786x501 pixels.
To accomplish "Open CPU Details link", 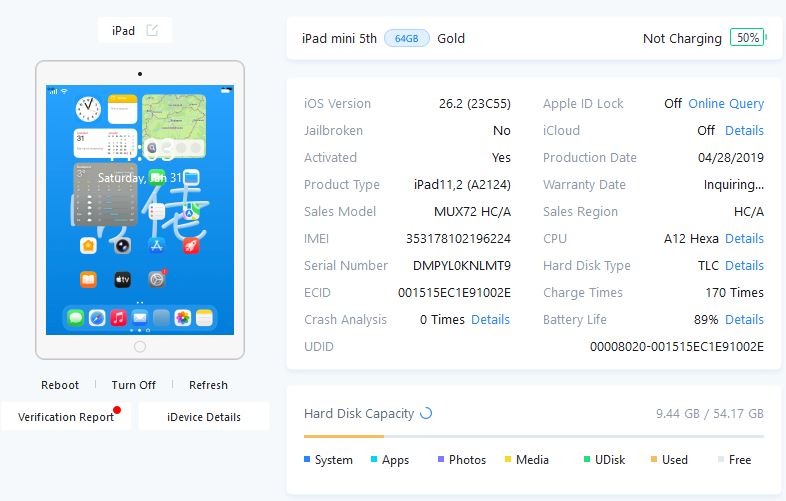I will (x=744, y=239).
